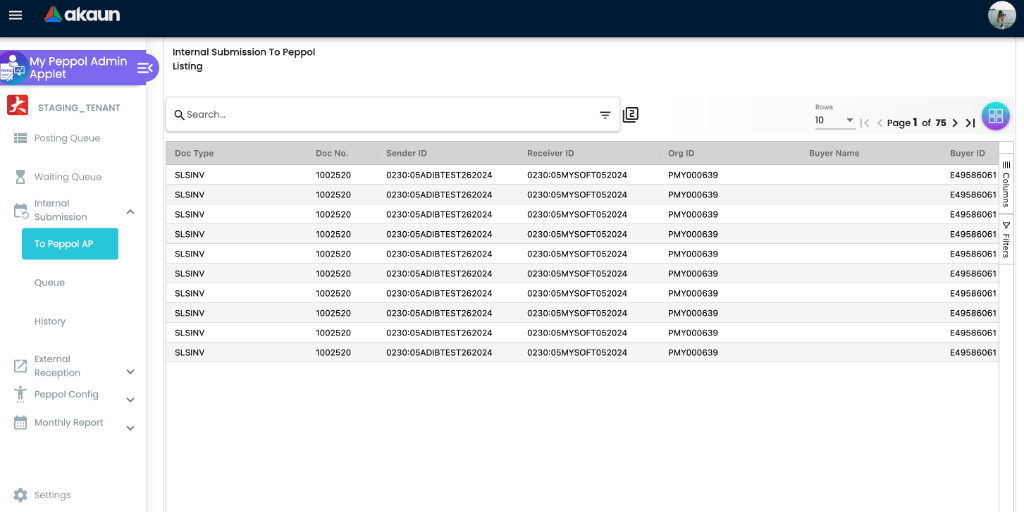1024x512 pixels.
Task: Click the External Reception open-link icon
Action: (x=20, y=366)
